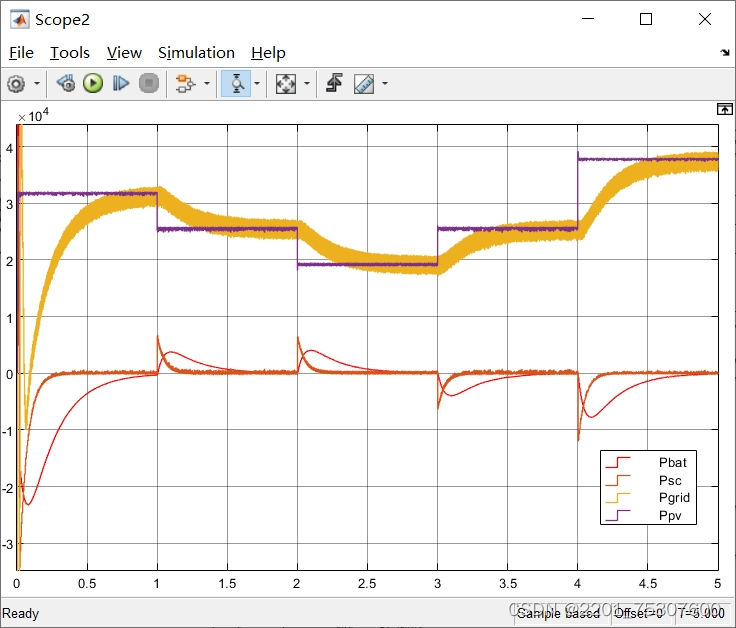Expand the Zoom tool dropdown arrow
The image size is (736, 628).
point(257,84)
